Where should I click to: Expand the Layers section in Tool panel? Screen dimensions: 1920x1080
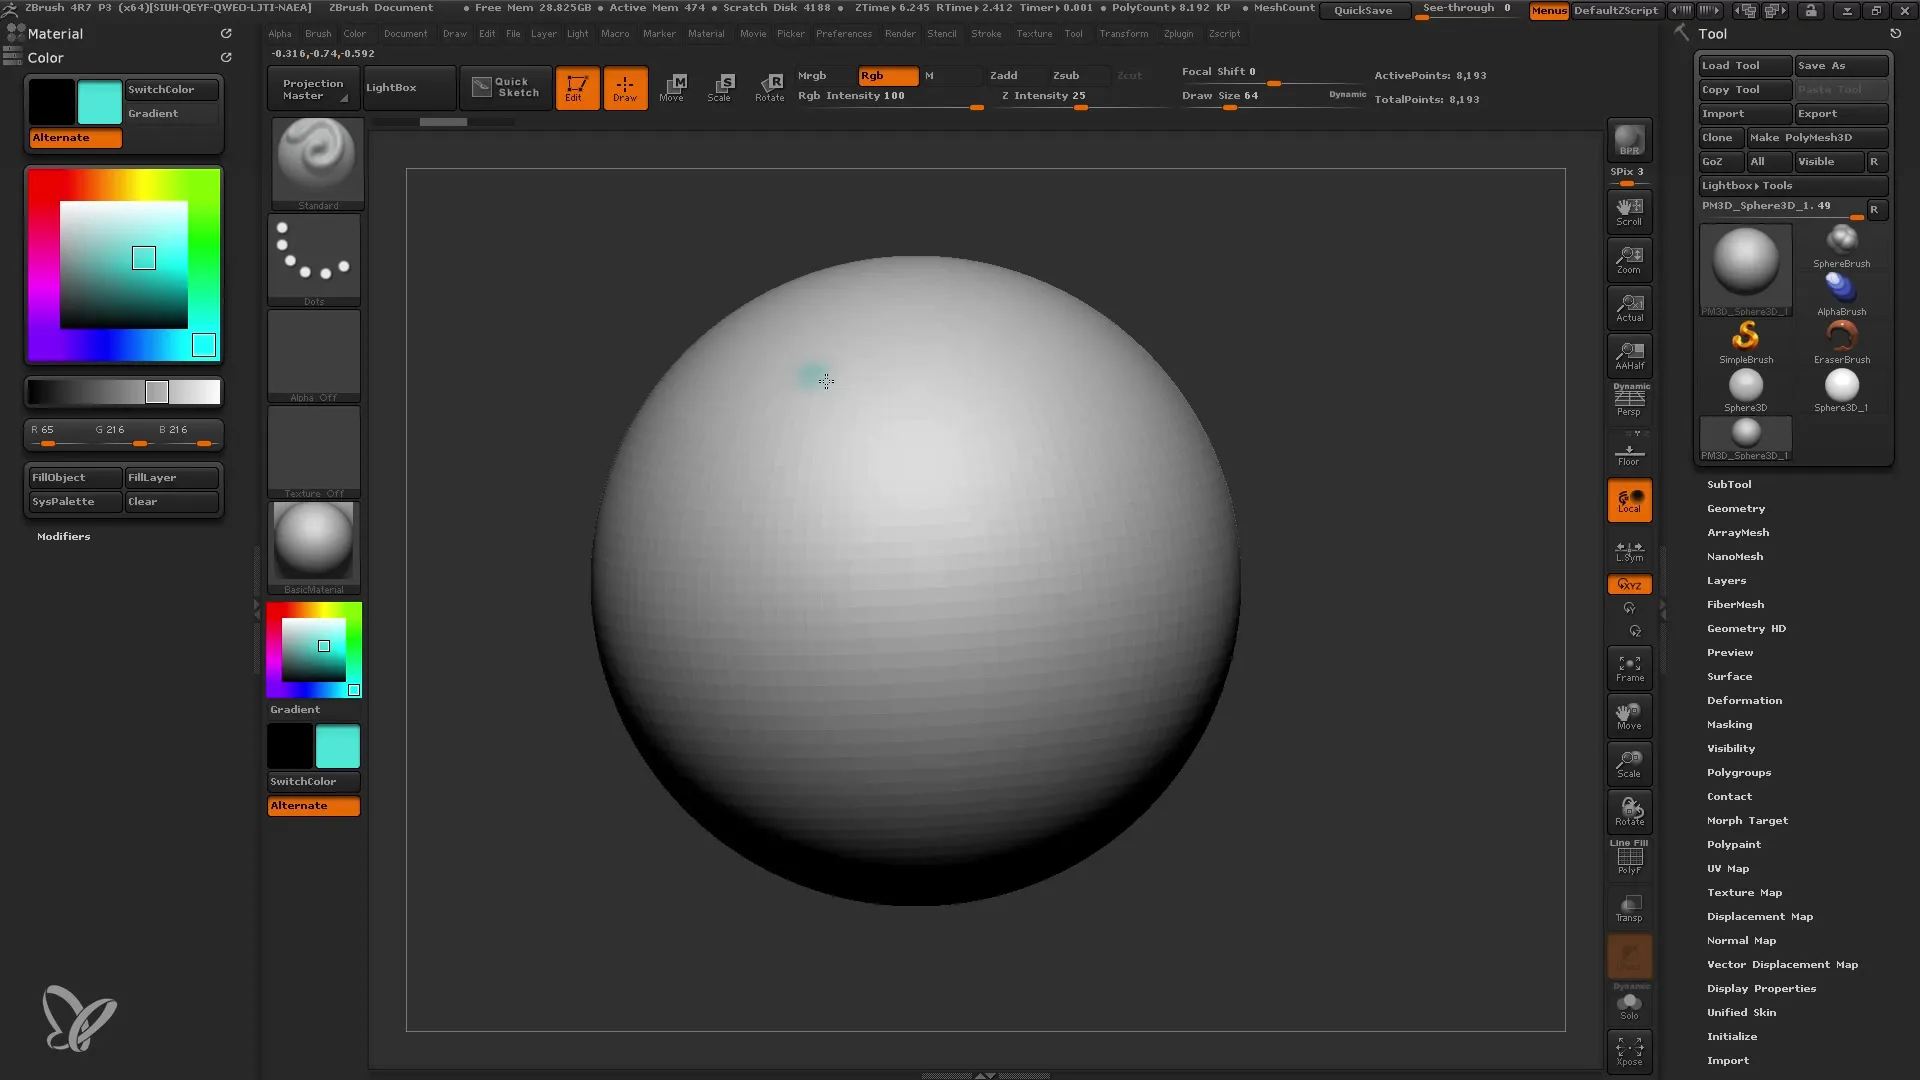click(1725, 579)
